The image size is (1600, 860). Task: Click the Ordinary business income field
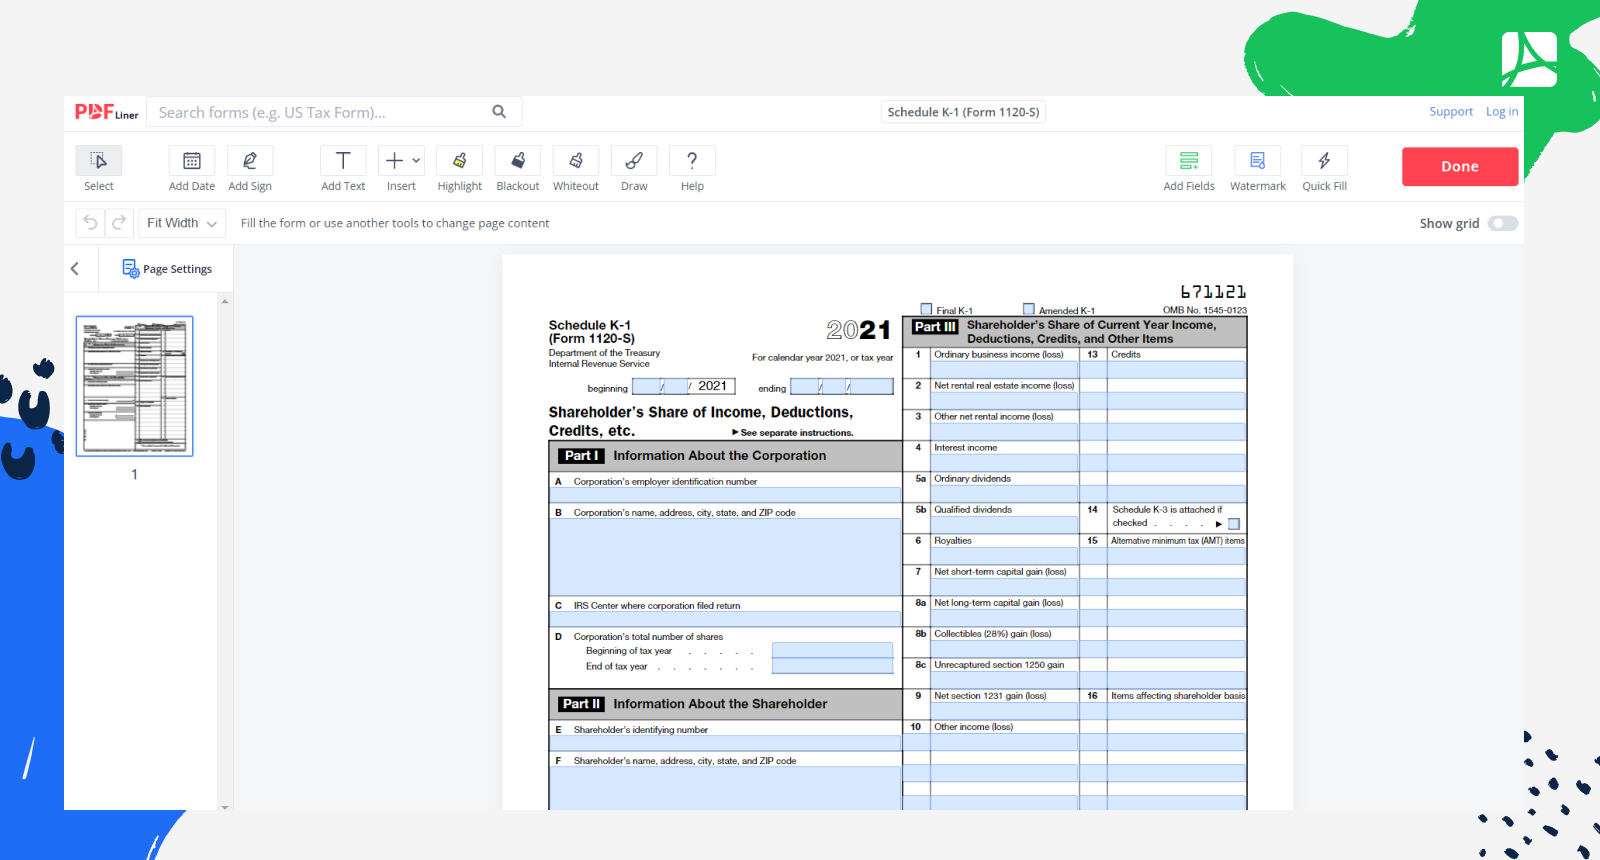point(1004,369)
